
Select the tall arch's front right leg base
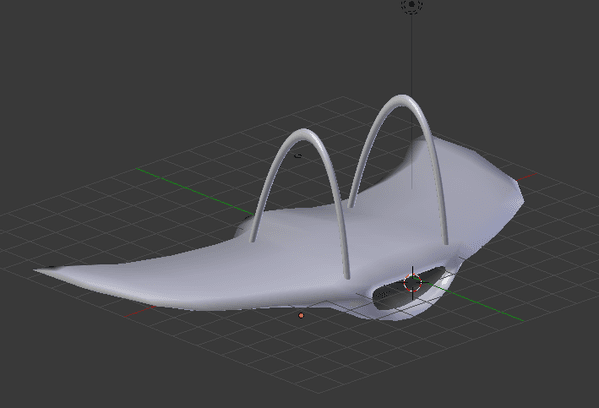[445, 241]
